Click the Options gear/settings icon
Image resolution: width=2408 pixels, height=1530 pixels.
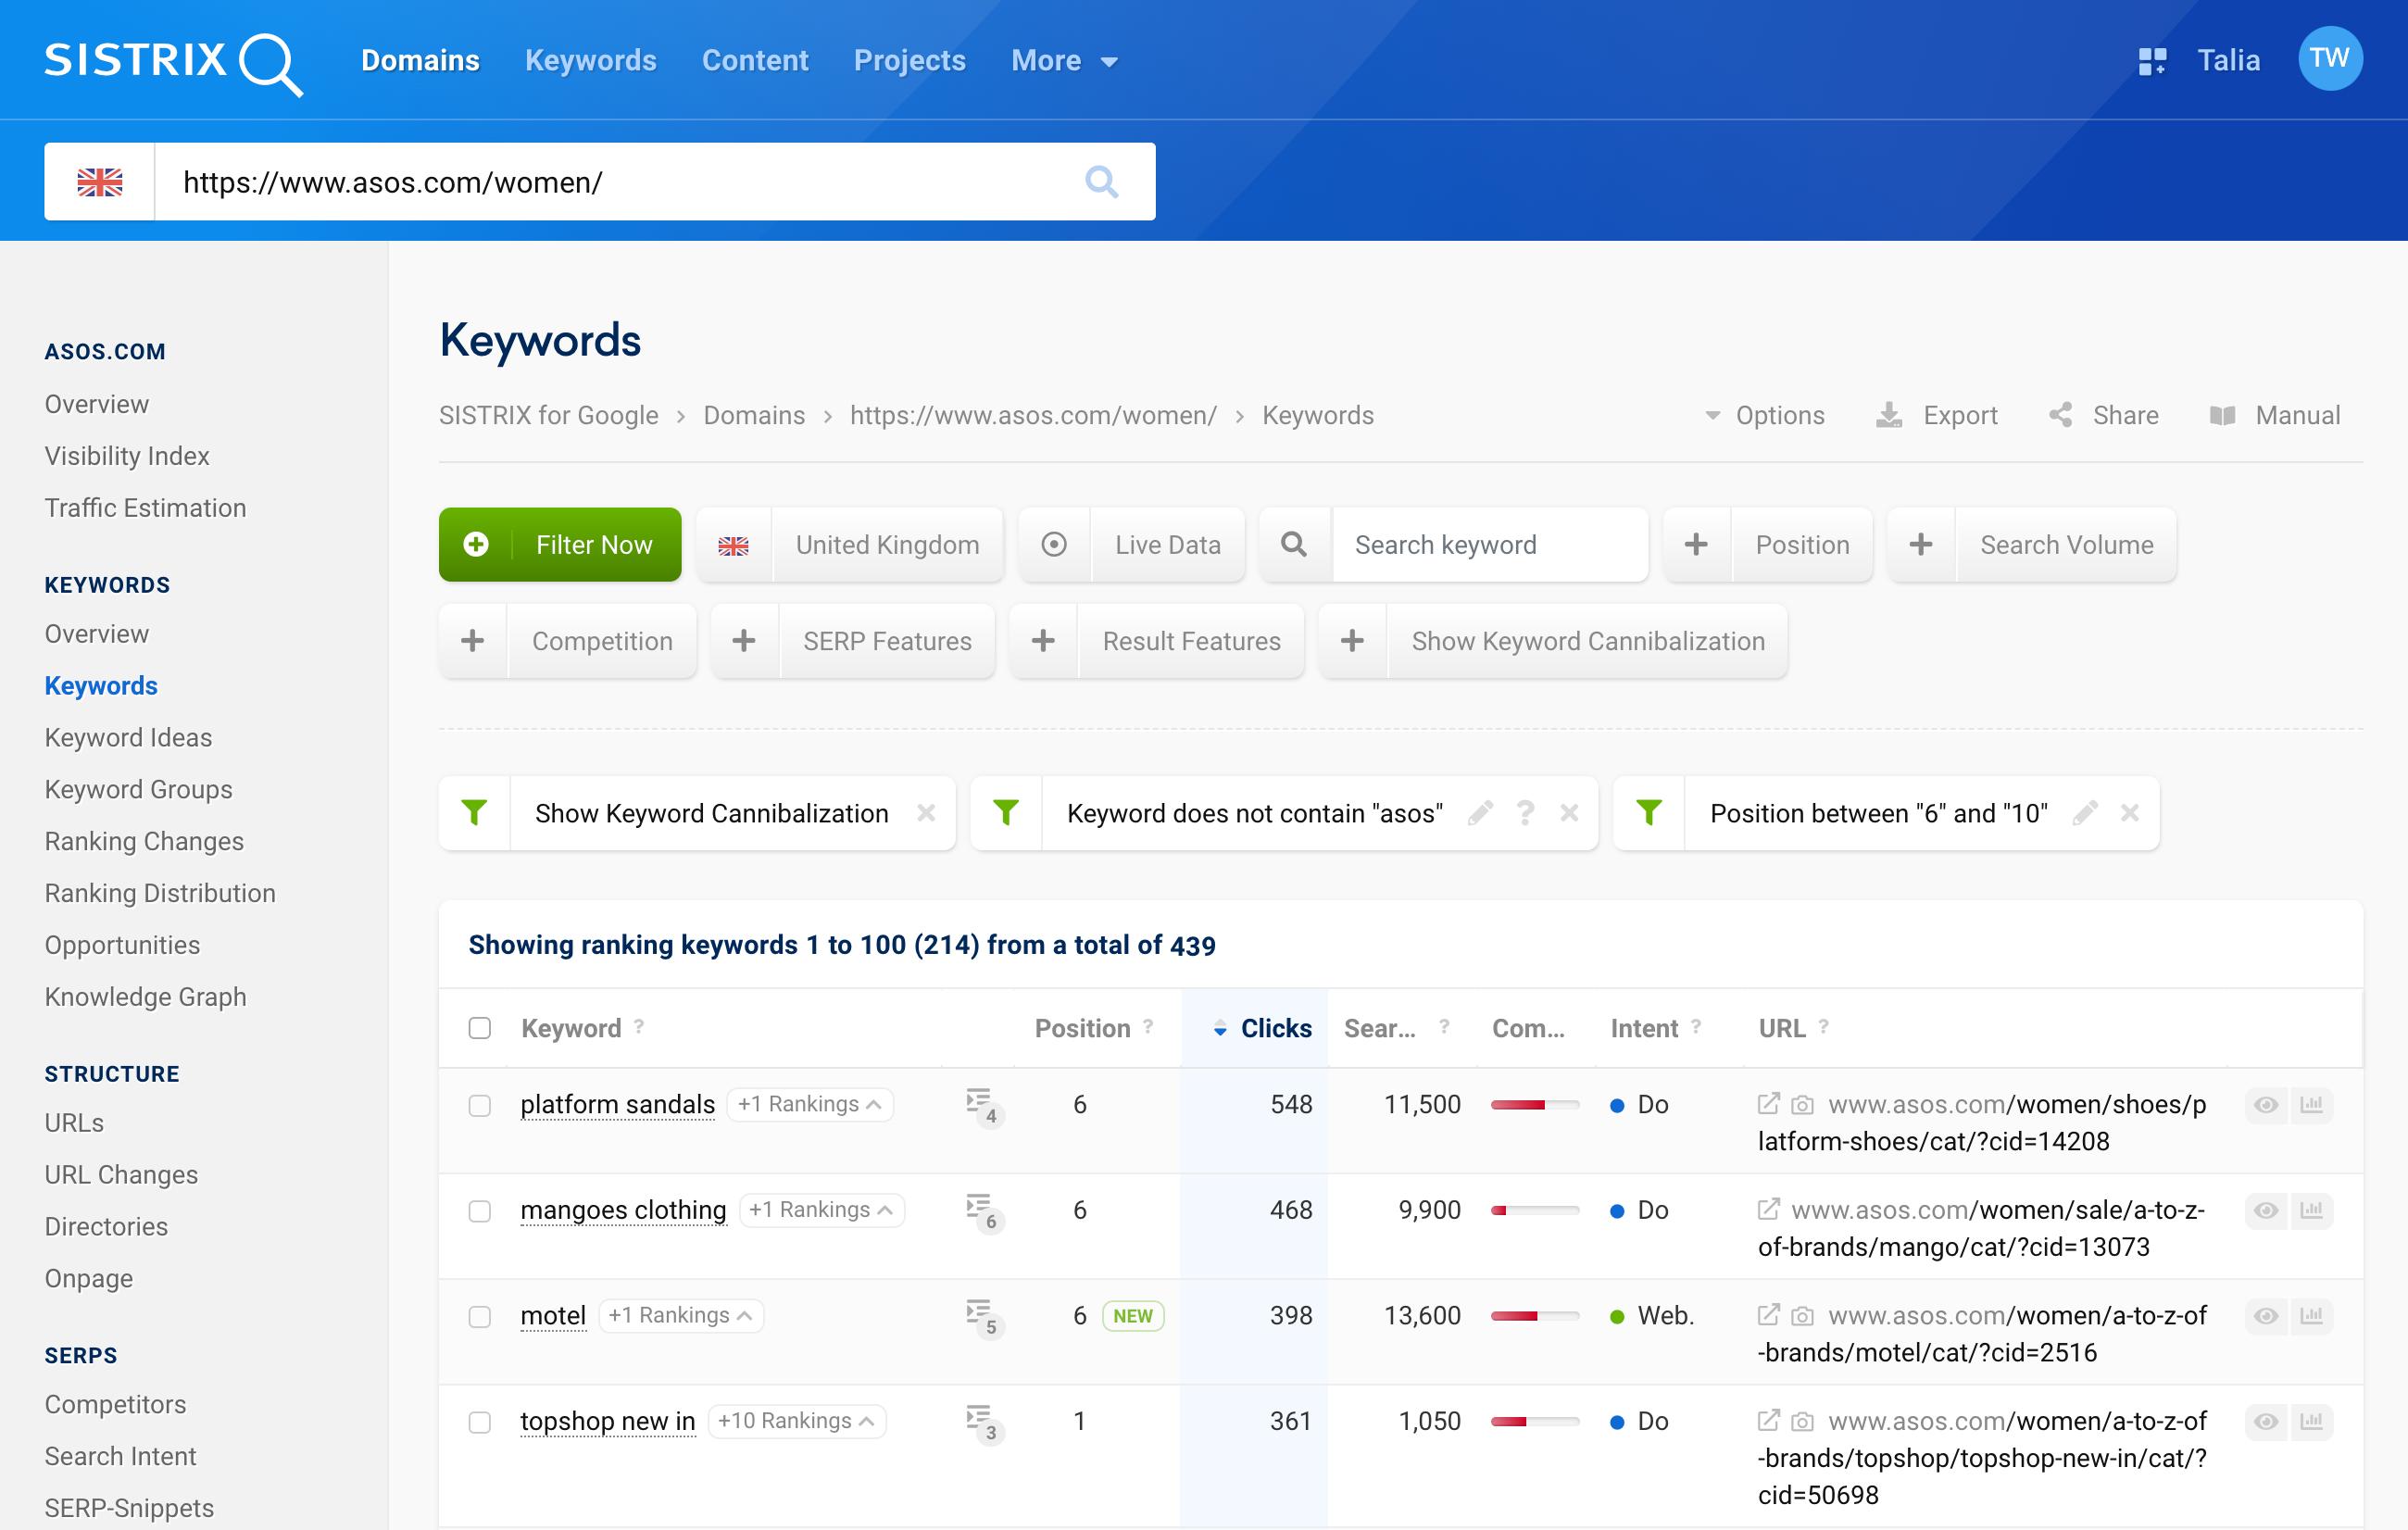[1762, 416]
